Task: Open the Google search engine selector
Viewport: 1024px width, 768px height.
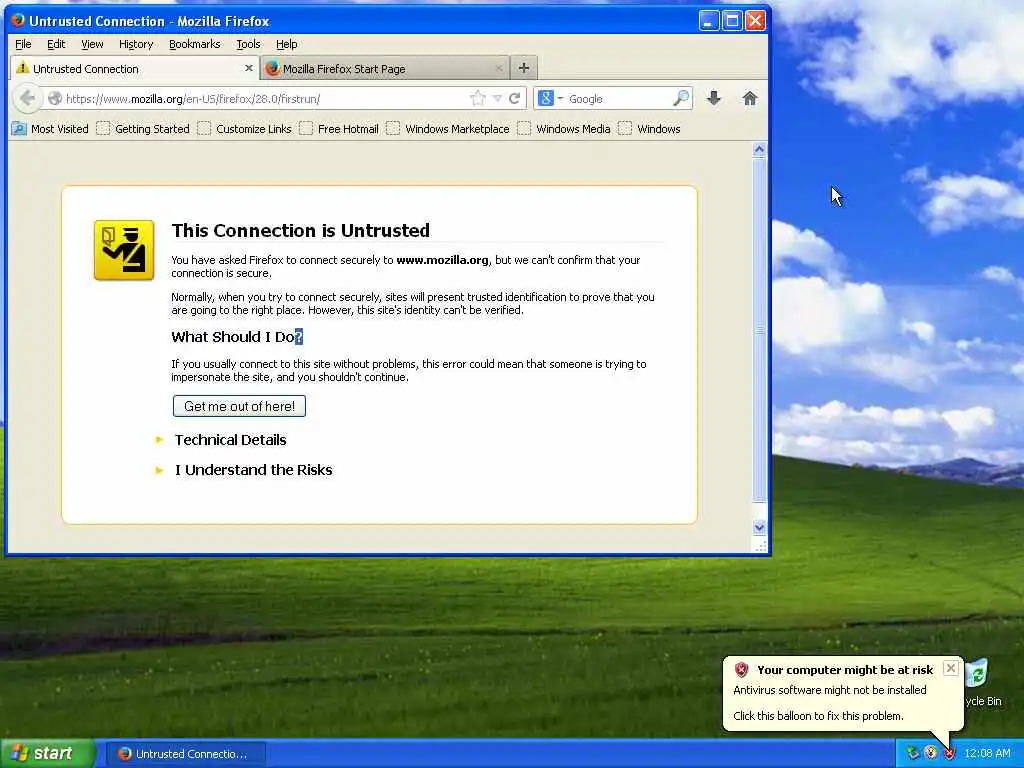Action: [x=550, y=99]
